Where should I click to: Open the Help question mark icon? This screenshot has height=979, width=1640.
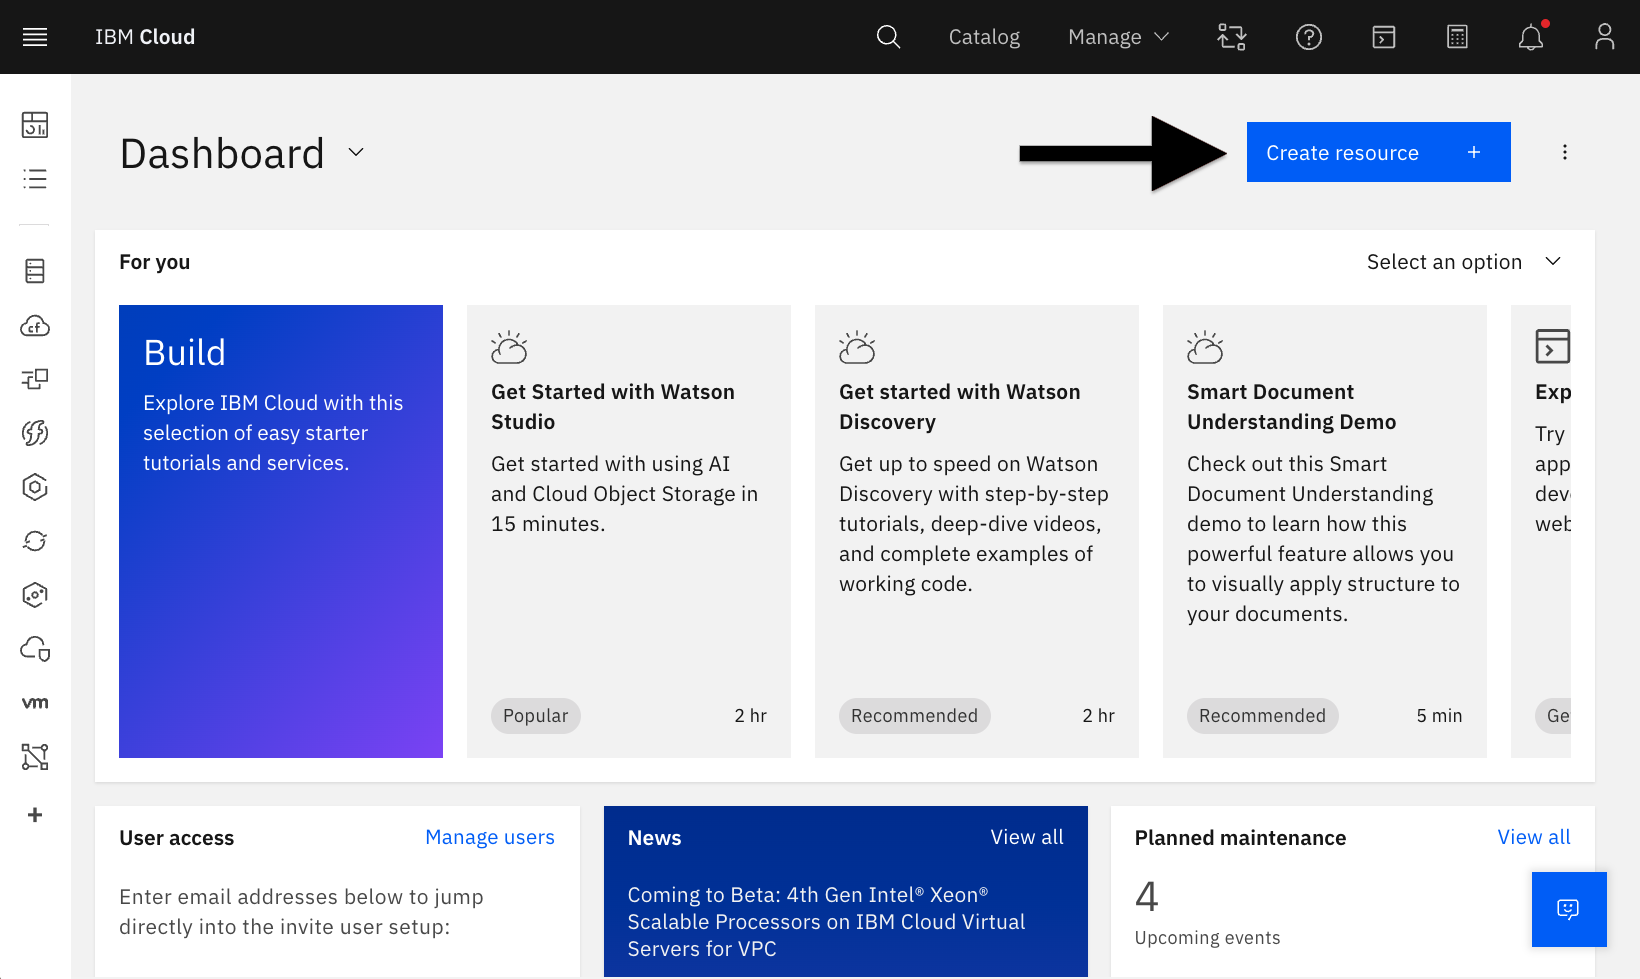pos(1309,37)
